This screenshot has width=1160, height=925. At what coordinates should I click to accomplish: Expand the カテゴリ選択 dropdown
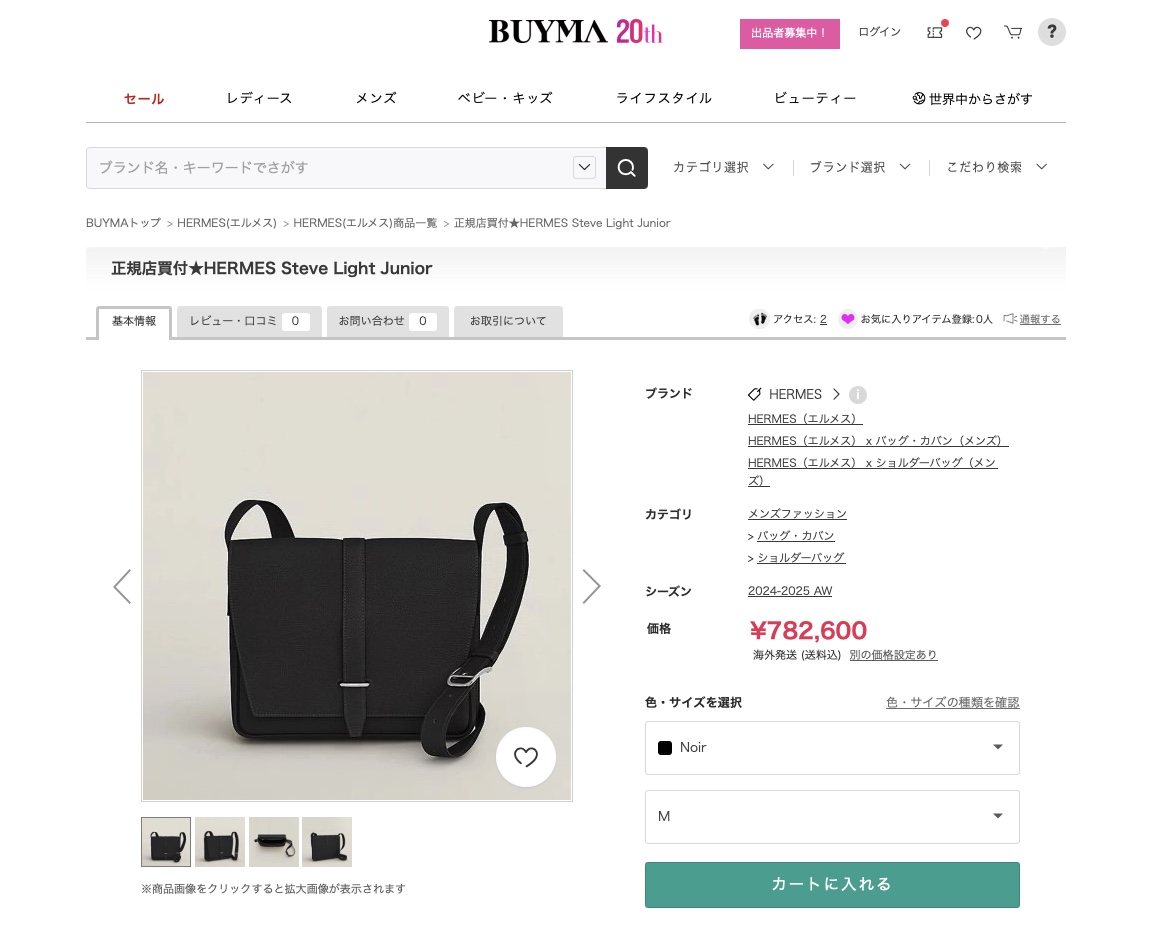[723, 167]
